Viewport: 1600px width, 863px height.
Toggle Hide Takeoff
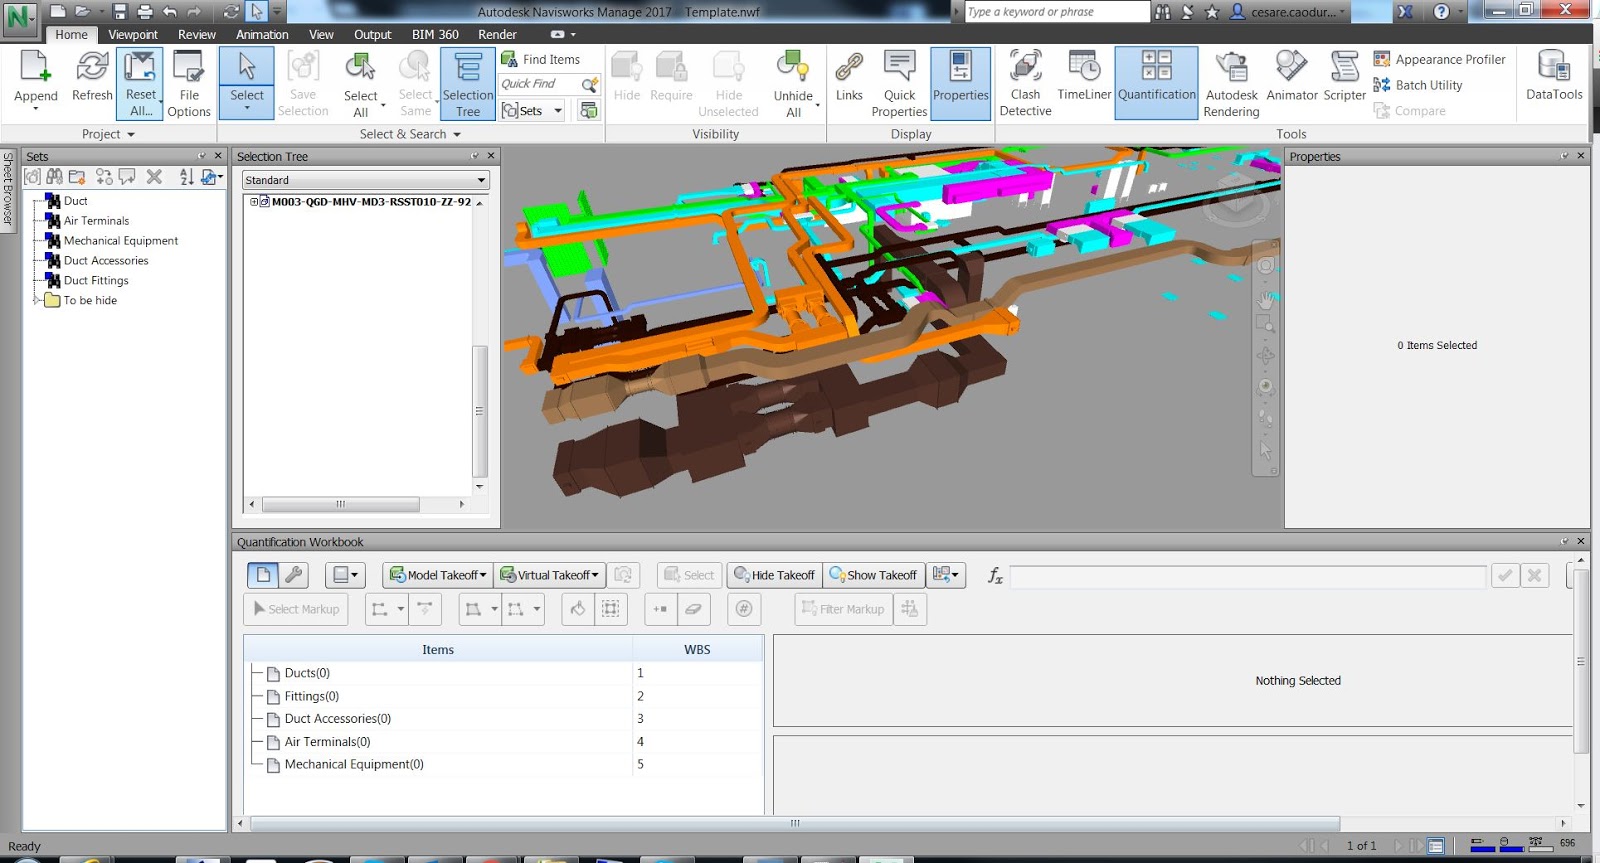774,575
